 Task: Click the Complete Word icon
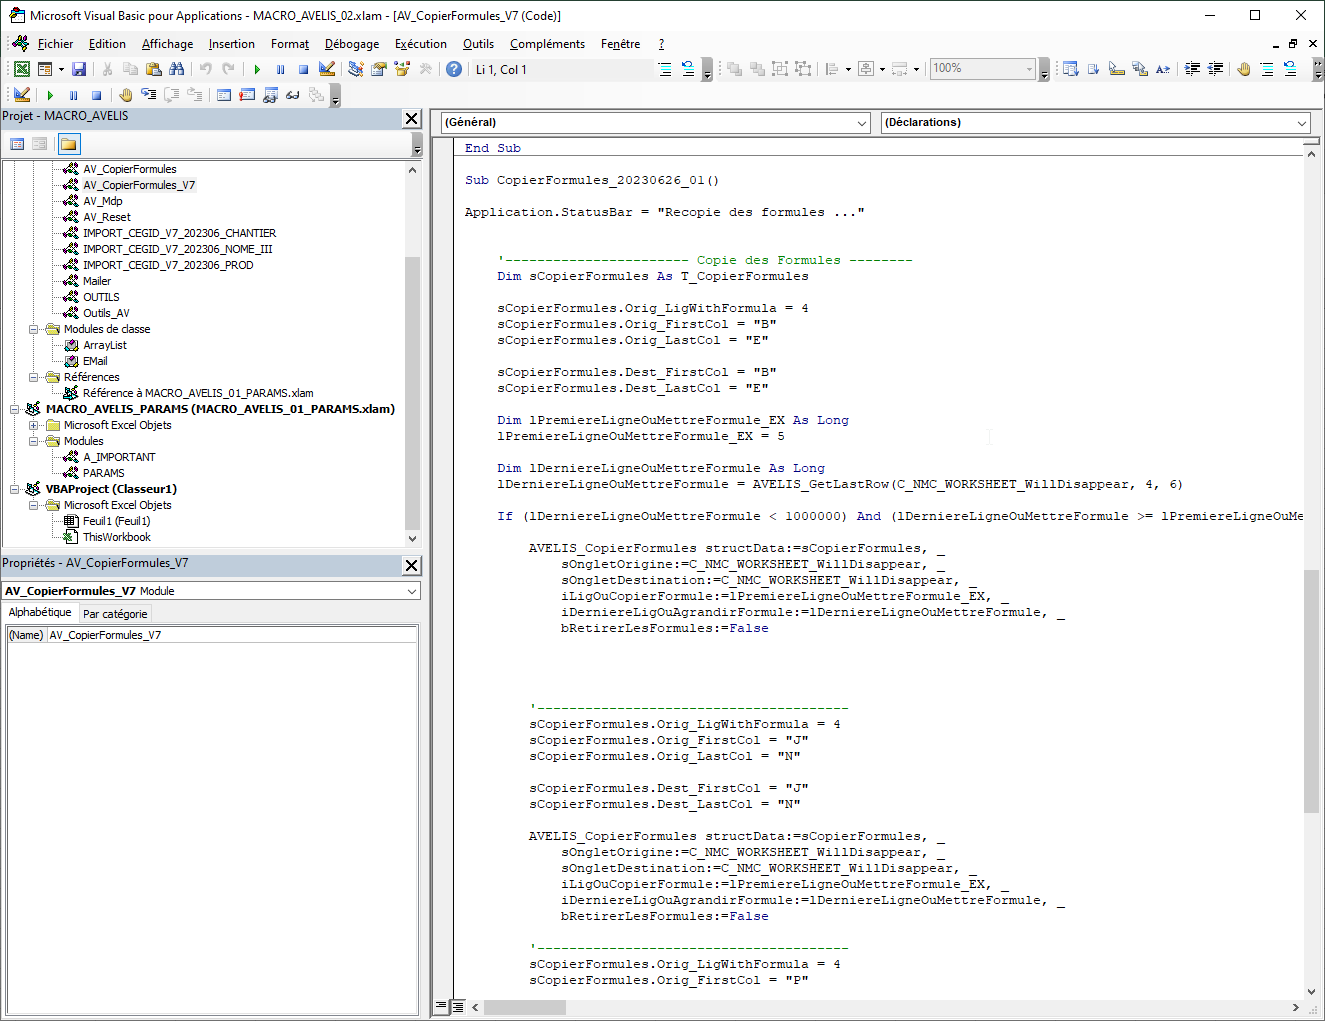coord(1163,69)
